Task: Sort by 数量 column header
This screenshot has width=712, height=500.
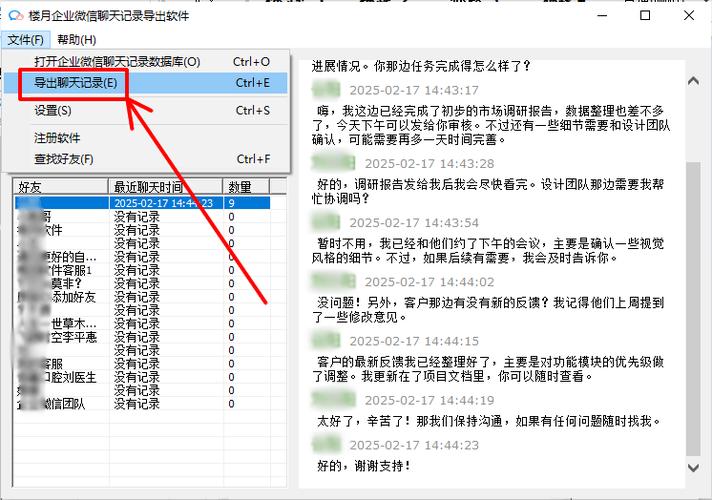Action: [246, 187]
